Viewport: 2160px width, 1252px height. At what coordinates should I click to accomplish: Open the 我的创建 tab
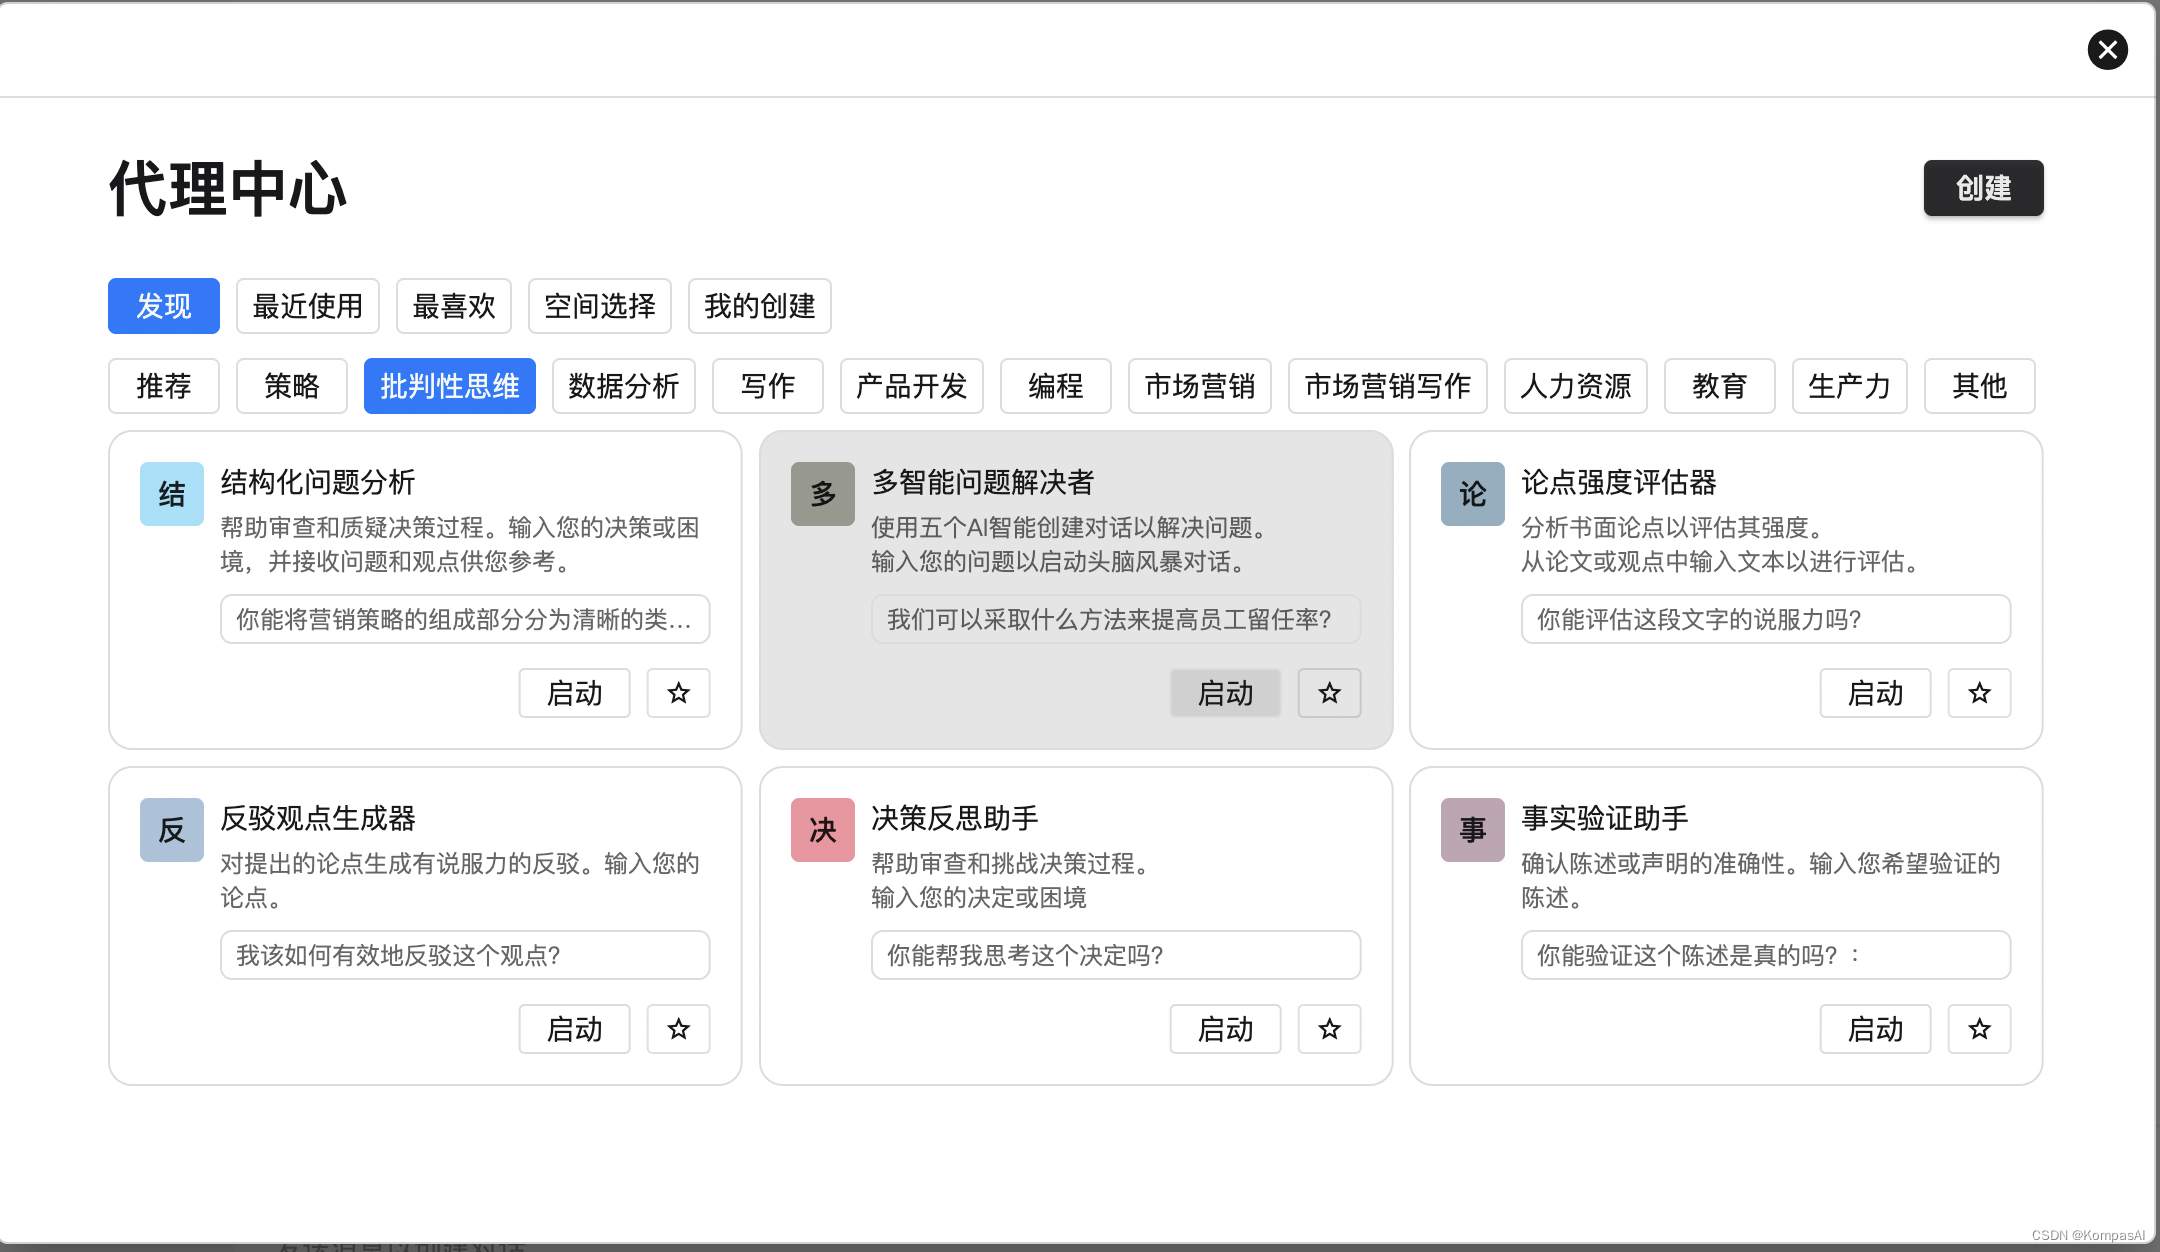pos(759,306)
